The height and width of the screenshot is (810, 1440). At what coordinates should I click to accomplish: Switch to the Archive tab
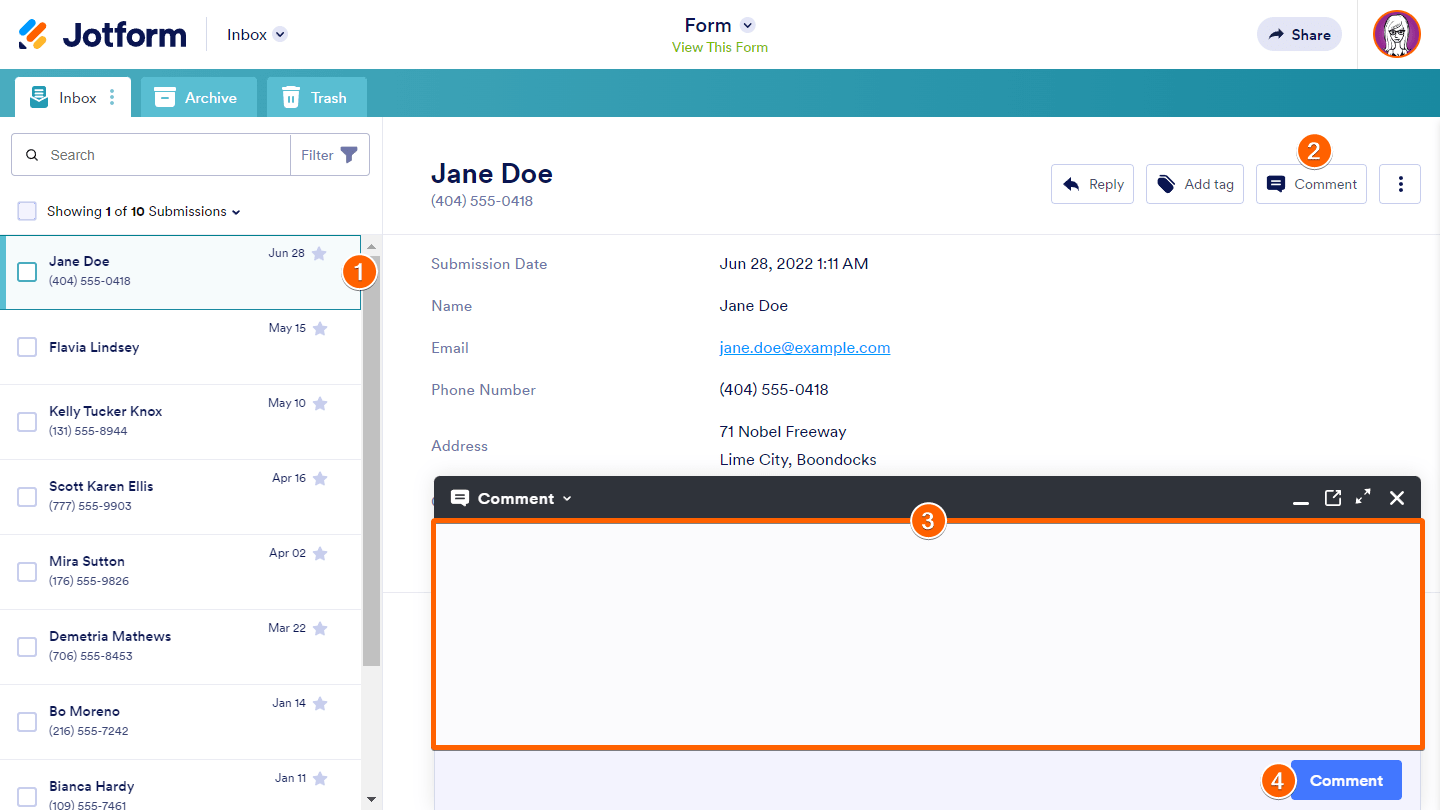[x=197, y=97]
